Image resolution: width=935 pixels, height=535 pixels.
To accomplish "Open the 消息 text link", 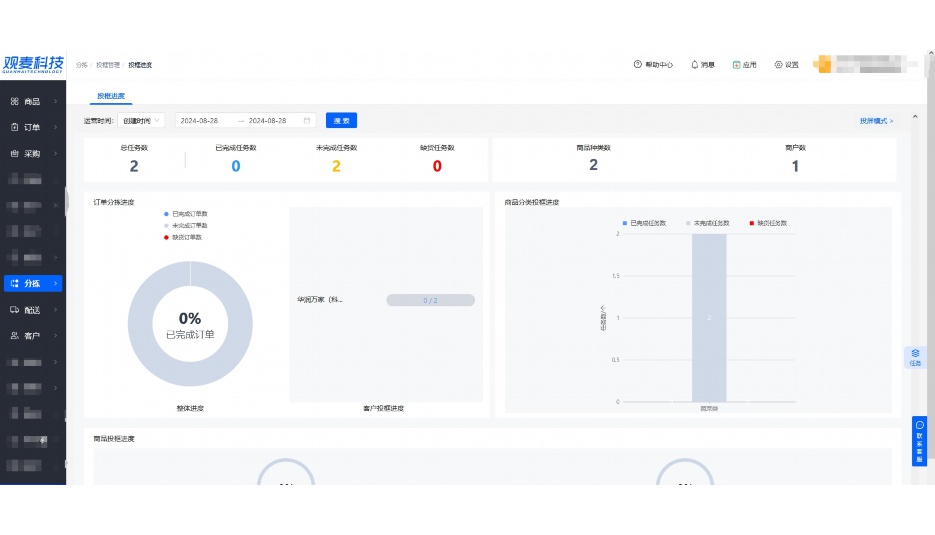I will coord(708,64).
